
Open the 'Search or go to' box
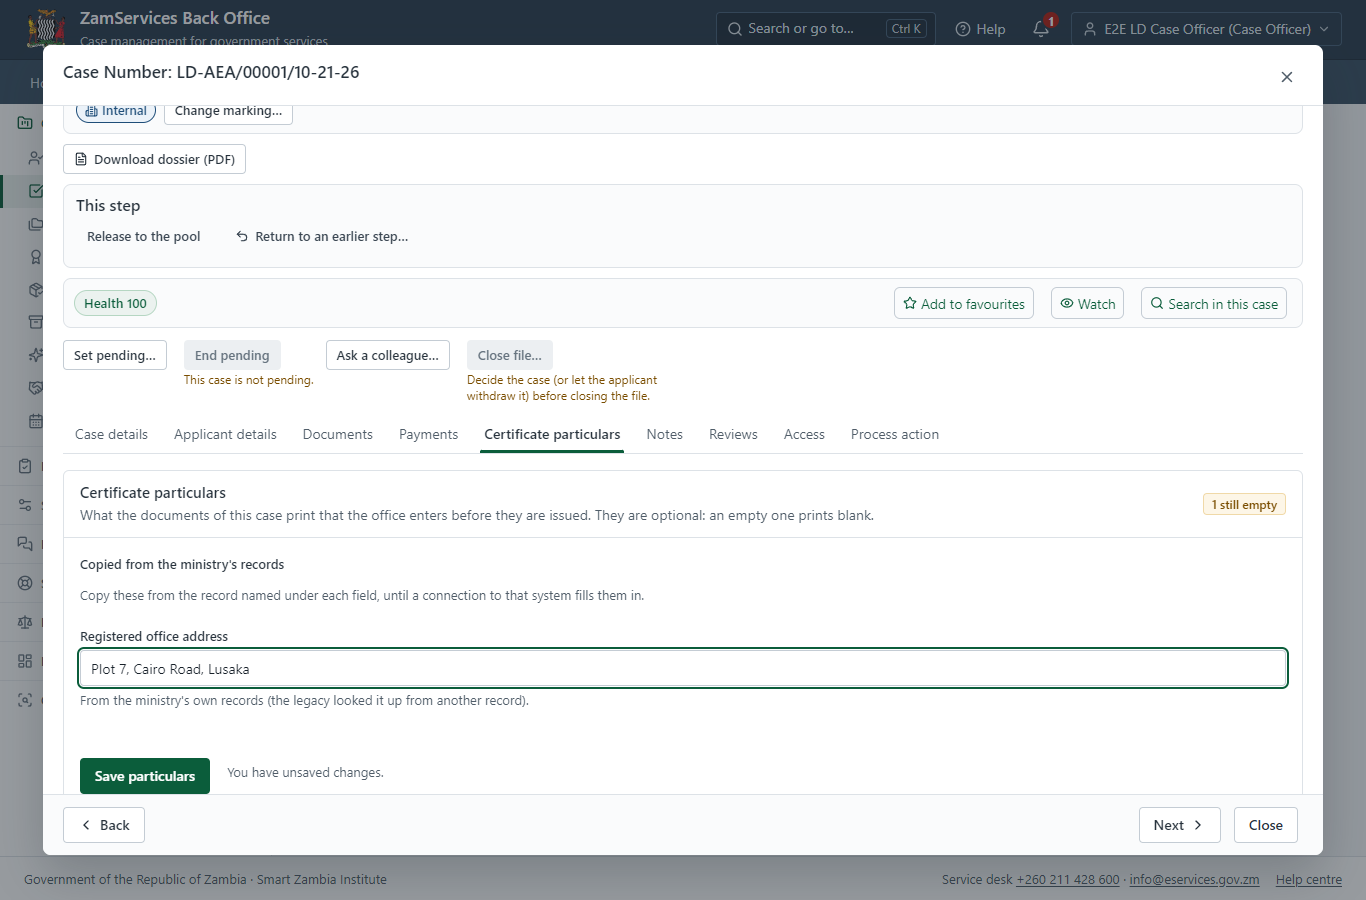pos(826,29)
